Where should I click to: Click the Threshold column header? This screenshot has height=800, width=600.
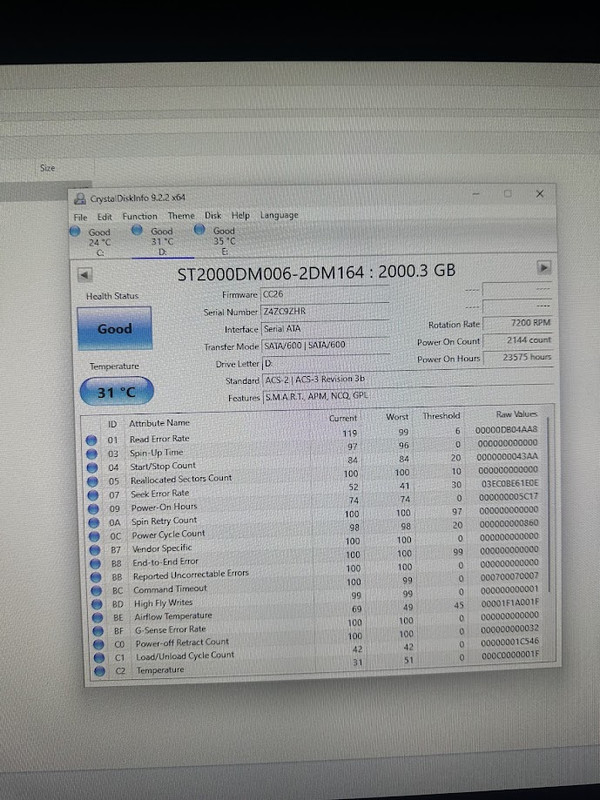(441, 416)
